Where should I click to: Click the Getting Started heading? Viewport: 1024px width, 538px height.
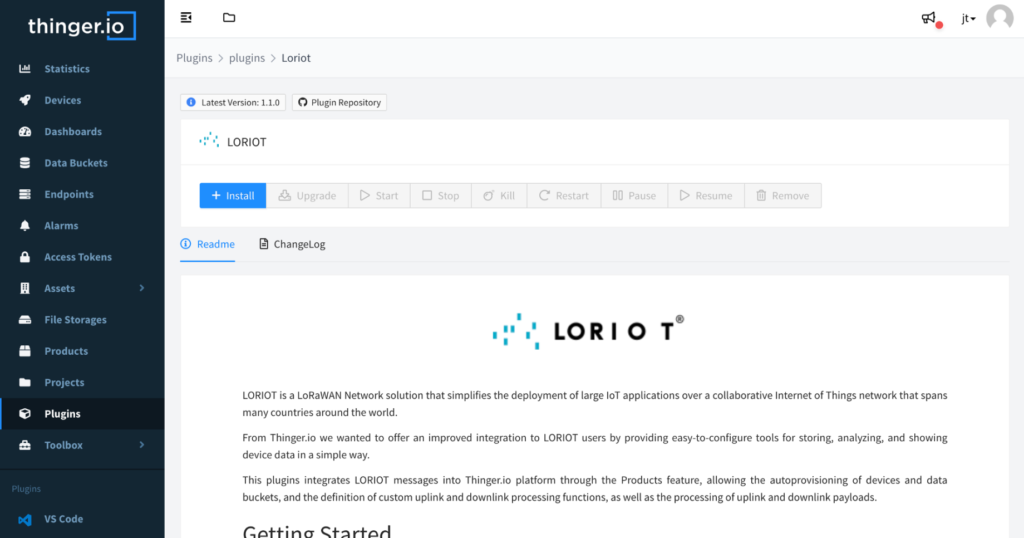pyautogui.click(x=317, y=530)
